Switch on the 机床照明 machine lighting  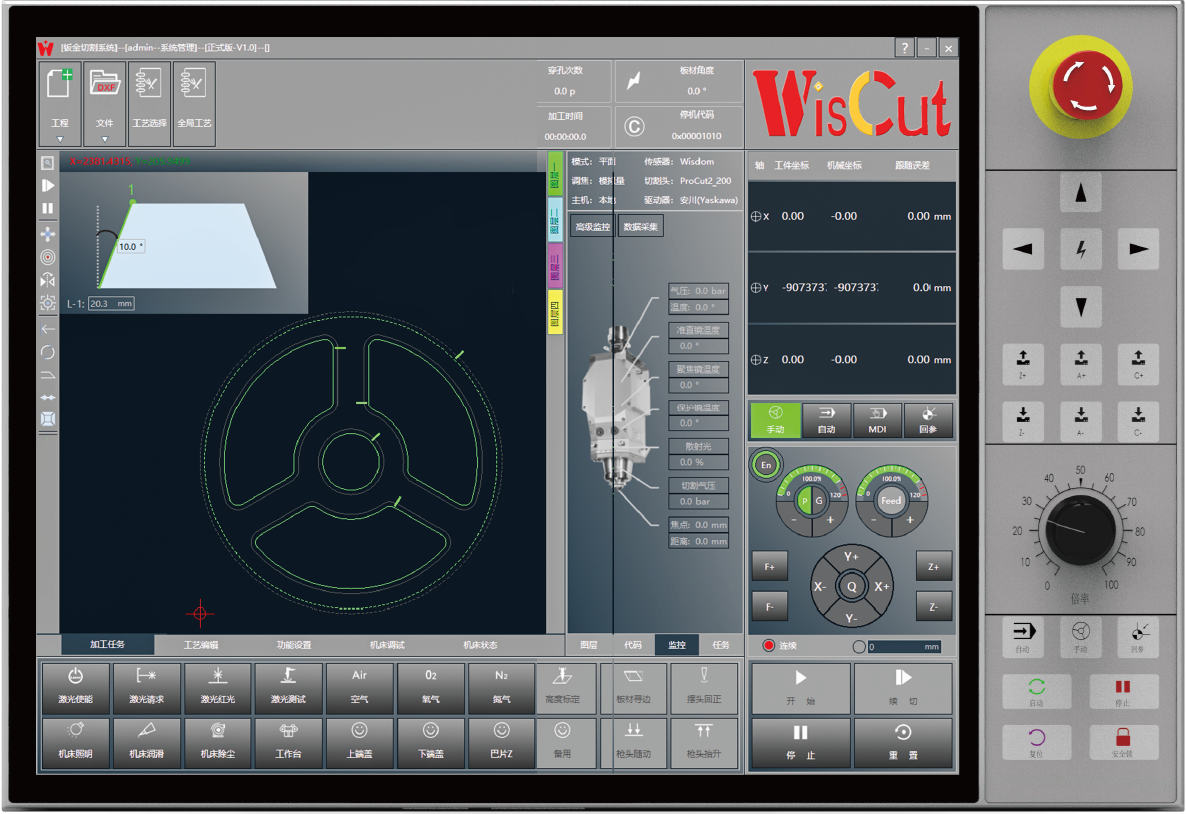point(75,743)
